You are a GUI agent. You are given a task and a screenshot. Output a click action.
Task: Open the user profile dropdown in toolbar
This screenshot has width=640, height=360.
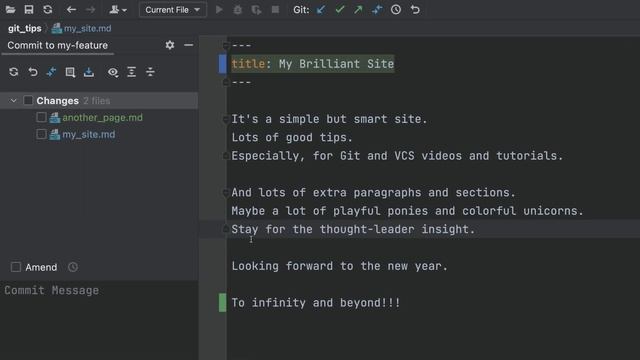pyautogui.click(x=118, y=9)
